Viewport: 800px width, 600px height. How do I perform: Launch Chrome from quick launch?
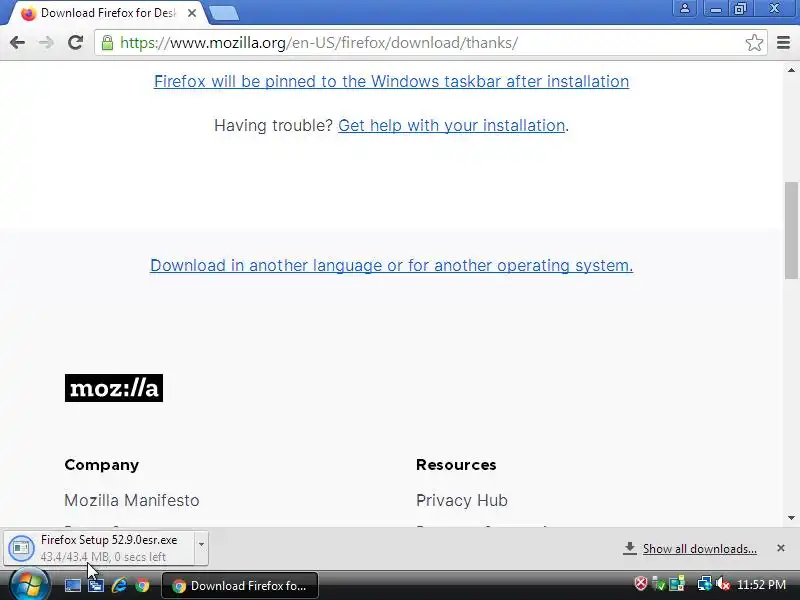(142, 585)
